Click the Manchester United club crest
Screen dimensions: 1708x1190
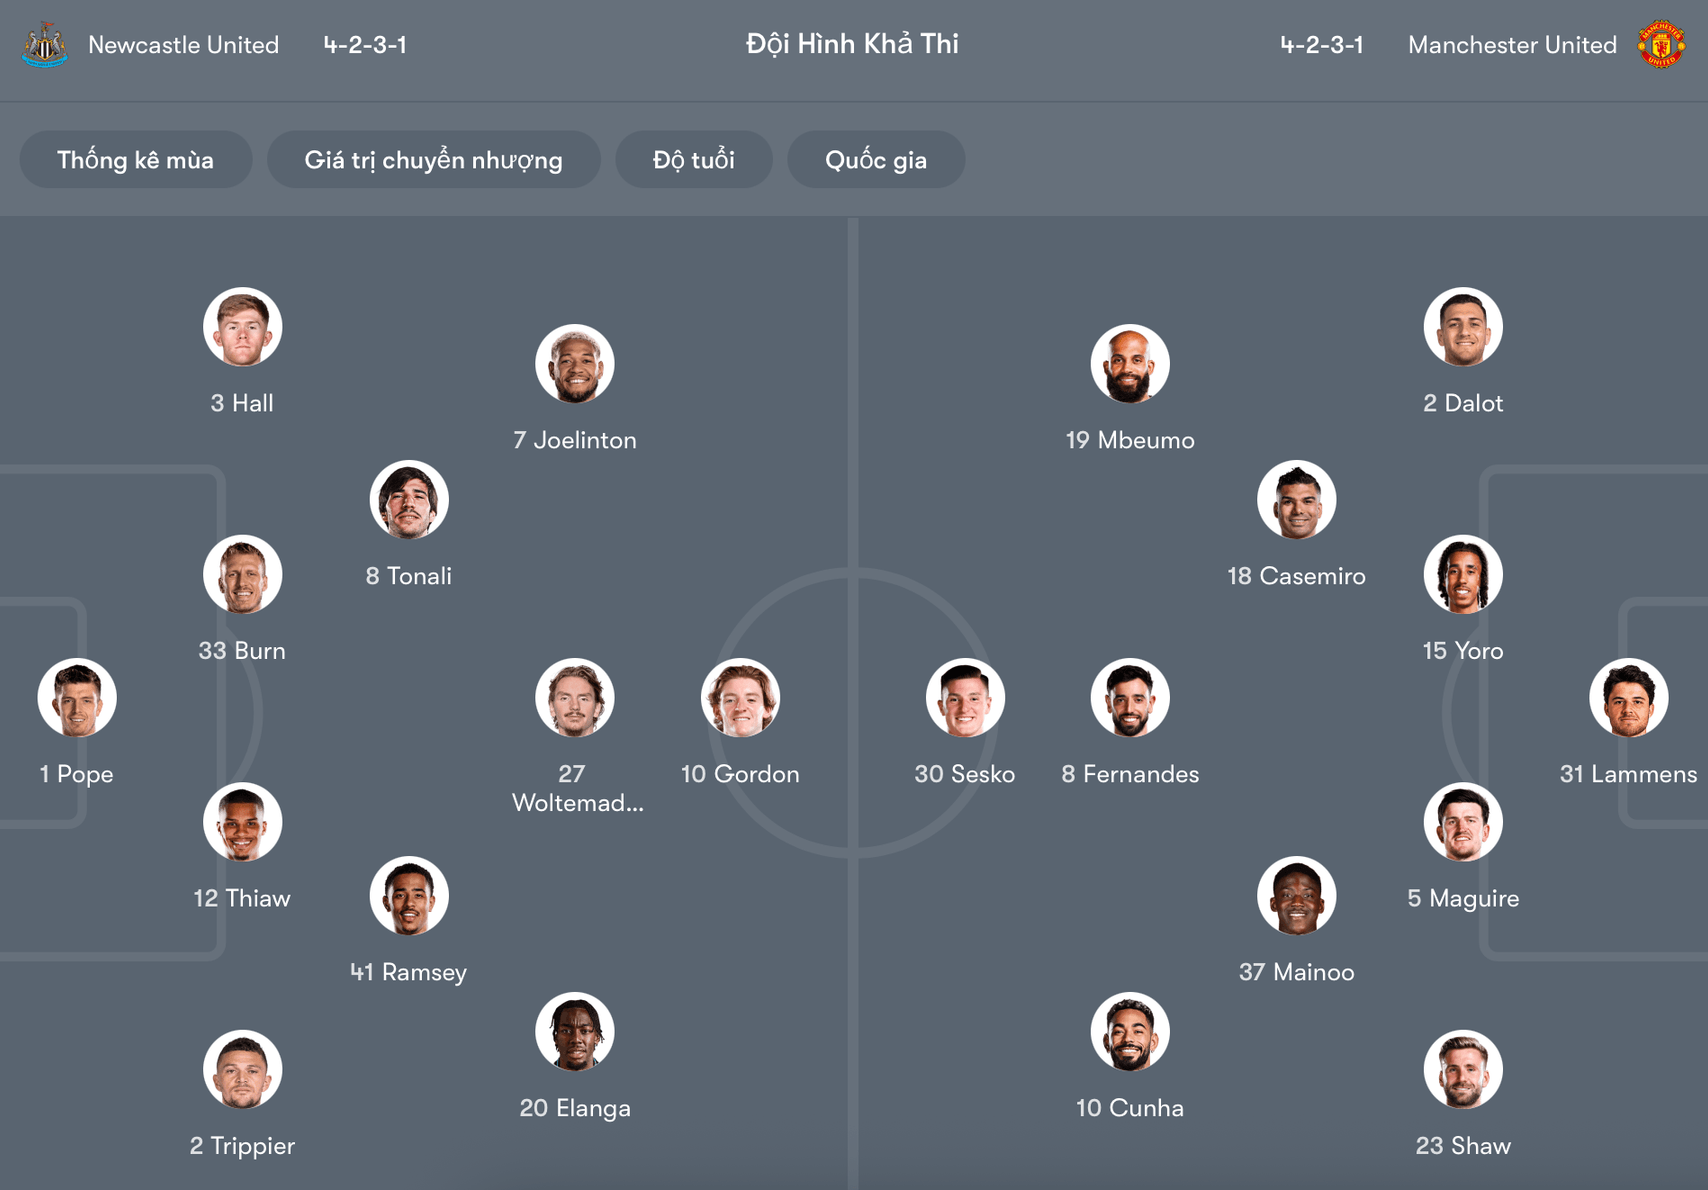[1663, 44]
